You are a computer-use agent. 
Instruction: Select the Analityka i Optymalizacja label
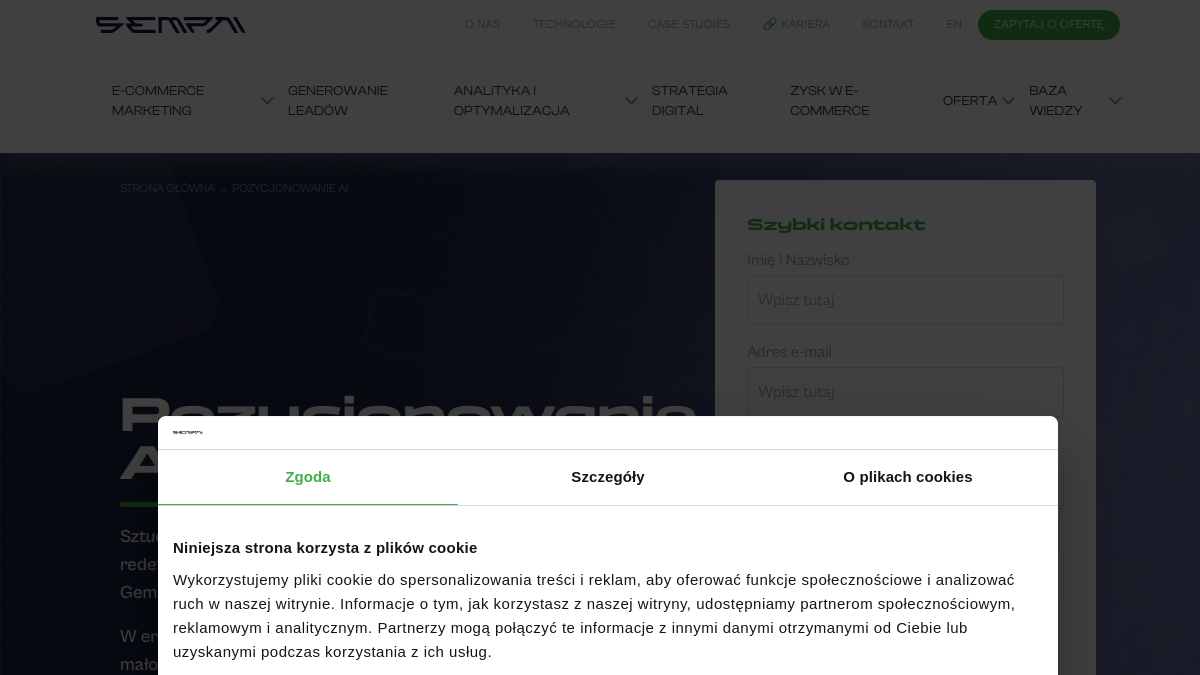coord(512,101)
